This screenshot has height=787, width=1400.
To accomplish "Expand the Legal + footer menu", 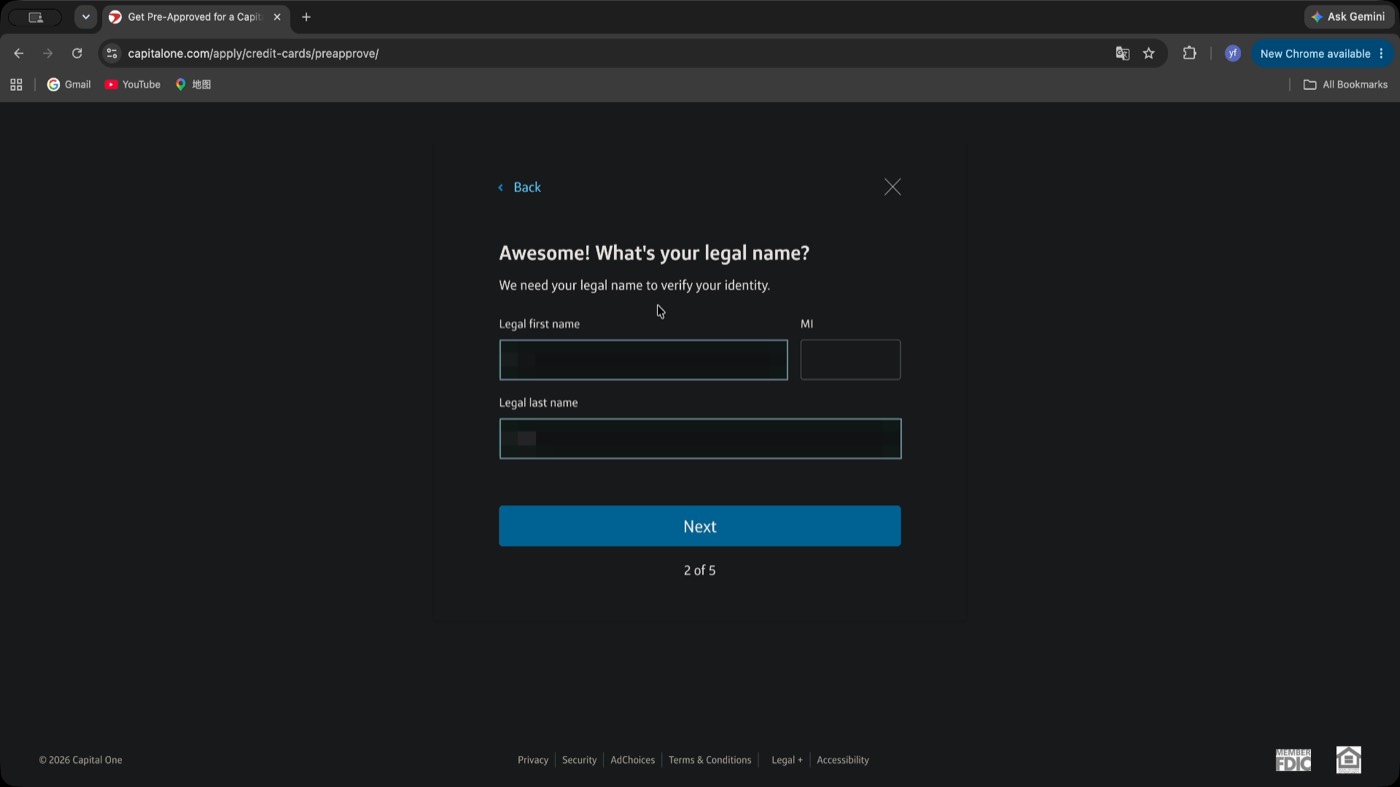I will point(787,760).
